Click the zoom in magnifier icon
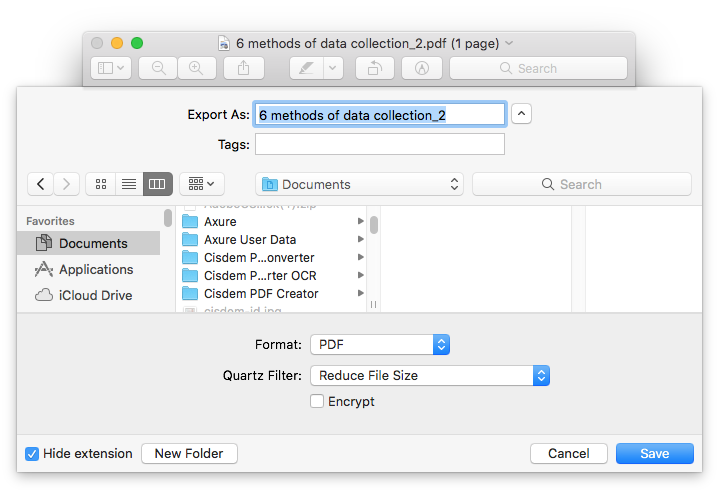 (x=196, y=68)
